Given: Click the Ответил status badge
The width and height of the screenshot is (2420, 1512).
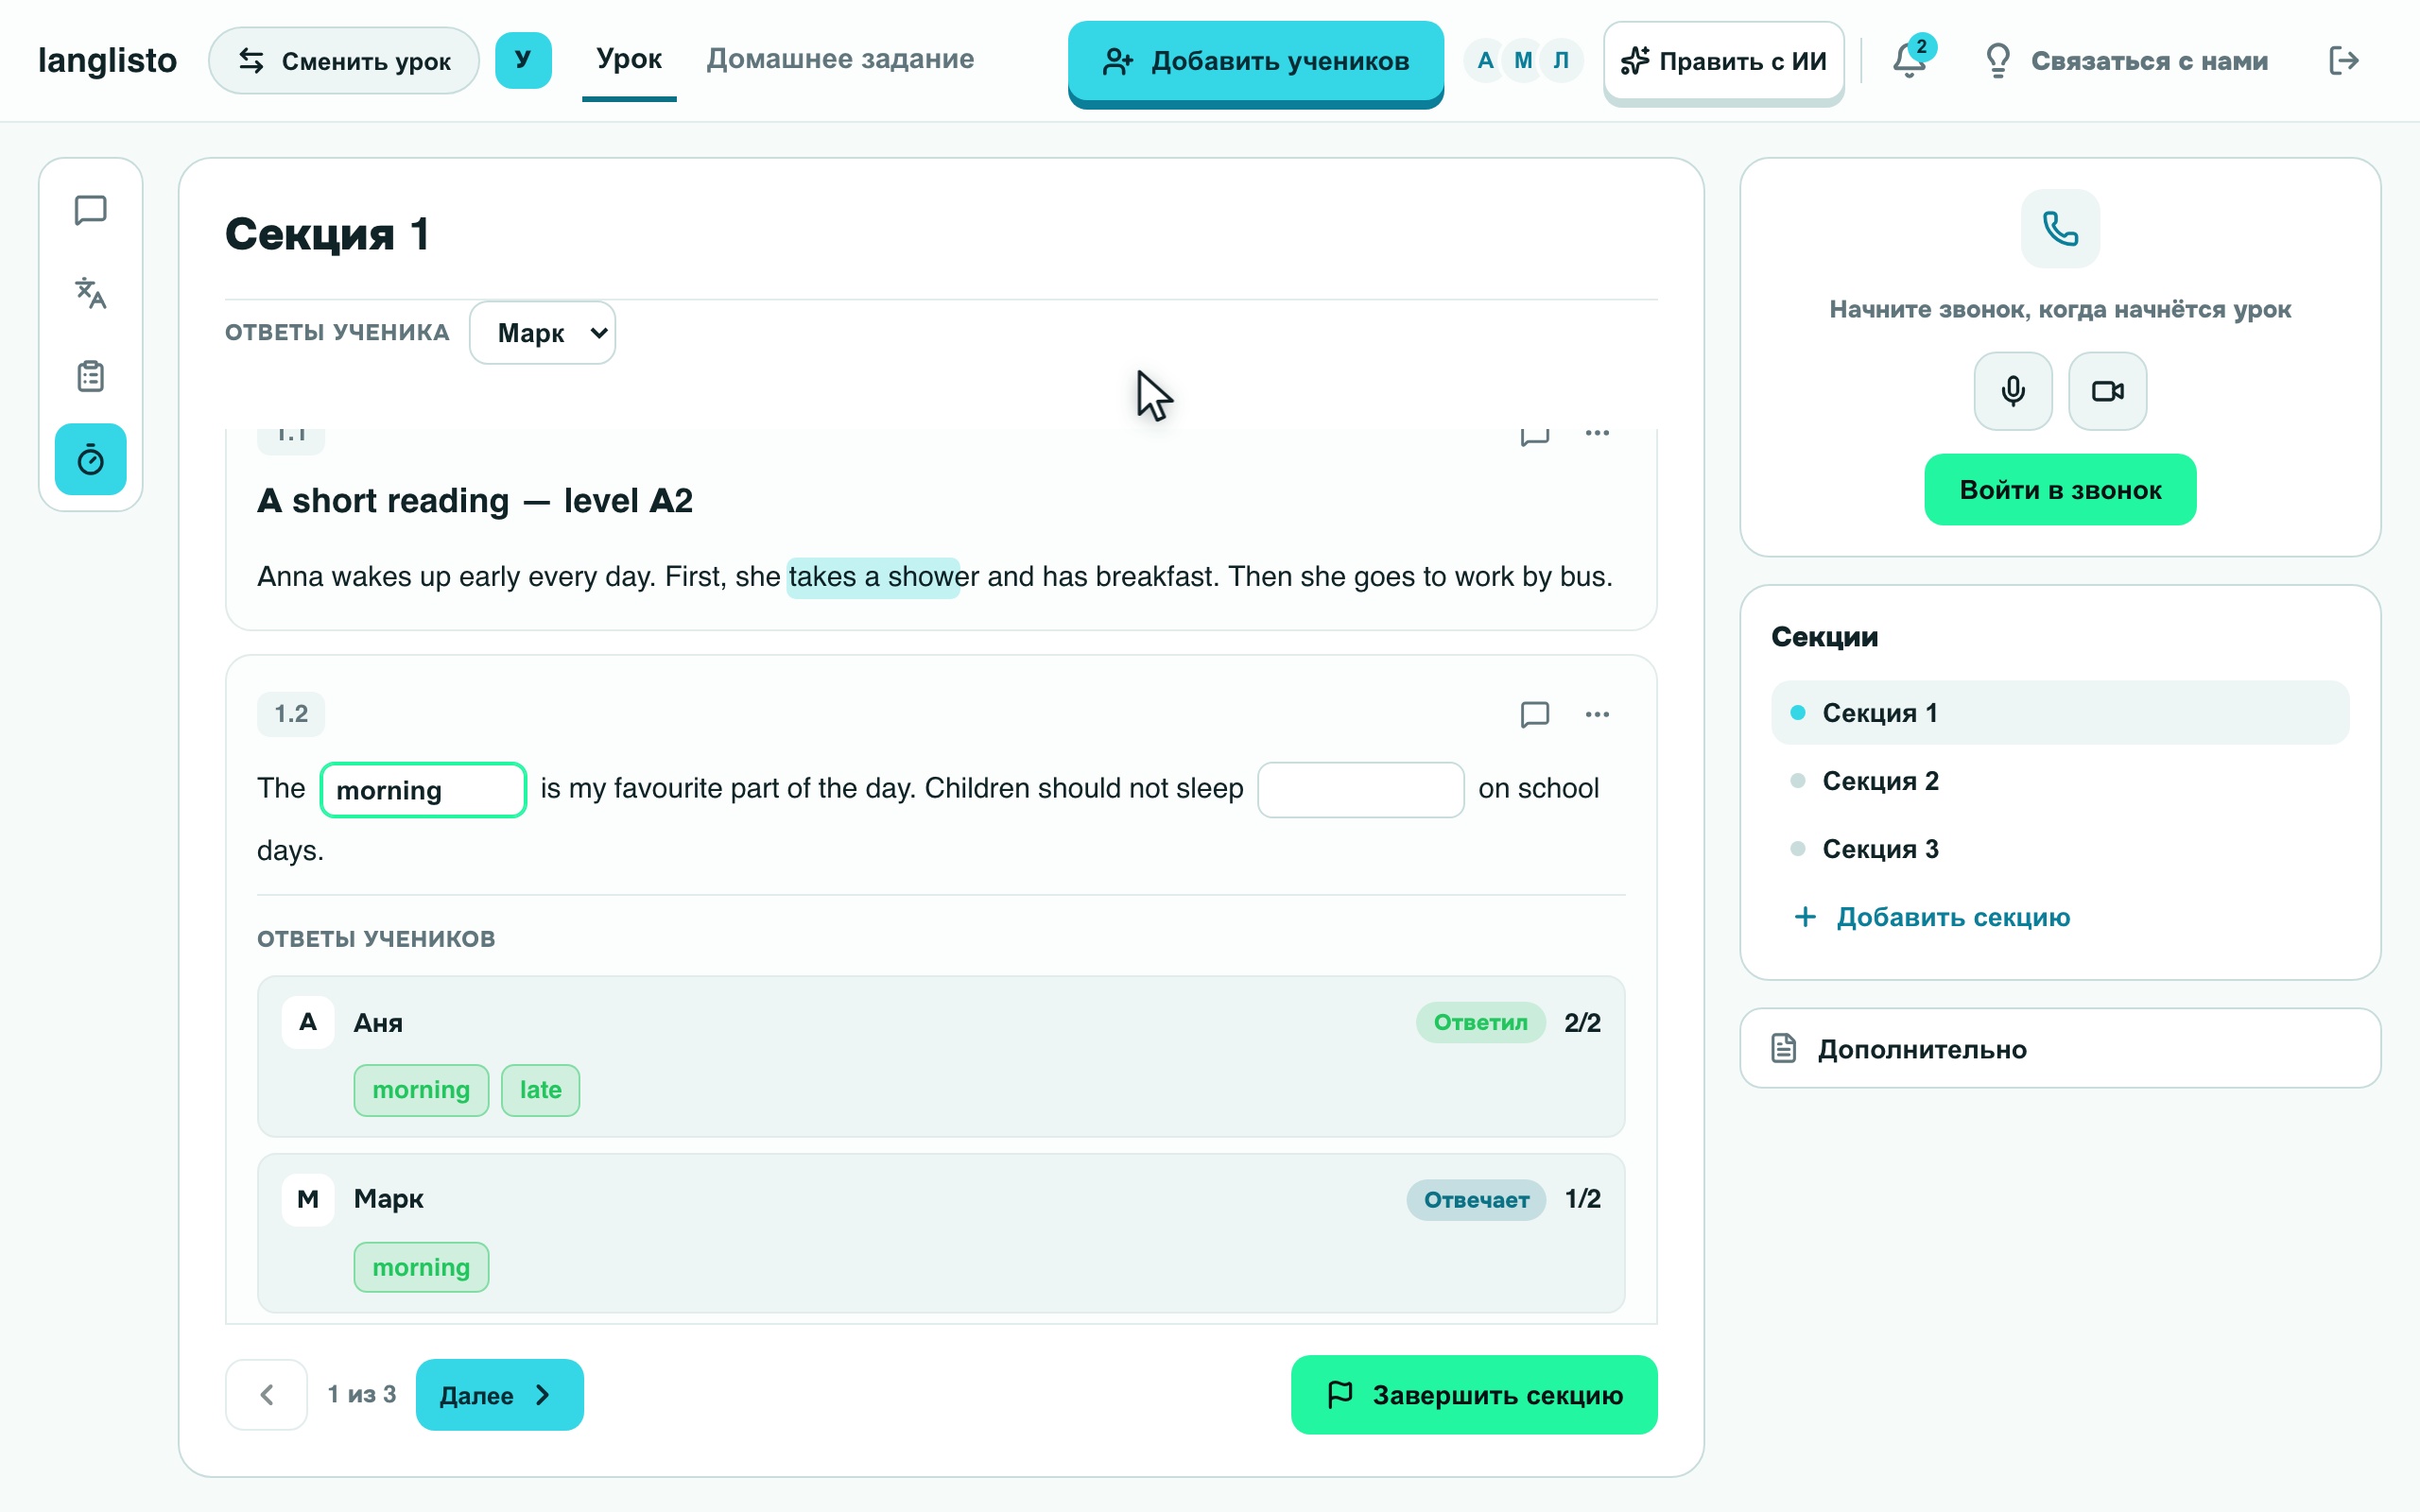Looking at the screenshot, I should click(x=1480, y=1022).
